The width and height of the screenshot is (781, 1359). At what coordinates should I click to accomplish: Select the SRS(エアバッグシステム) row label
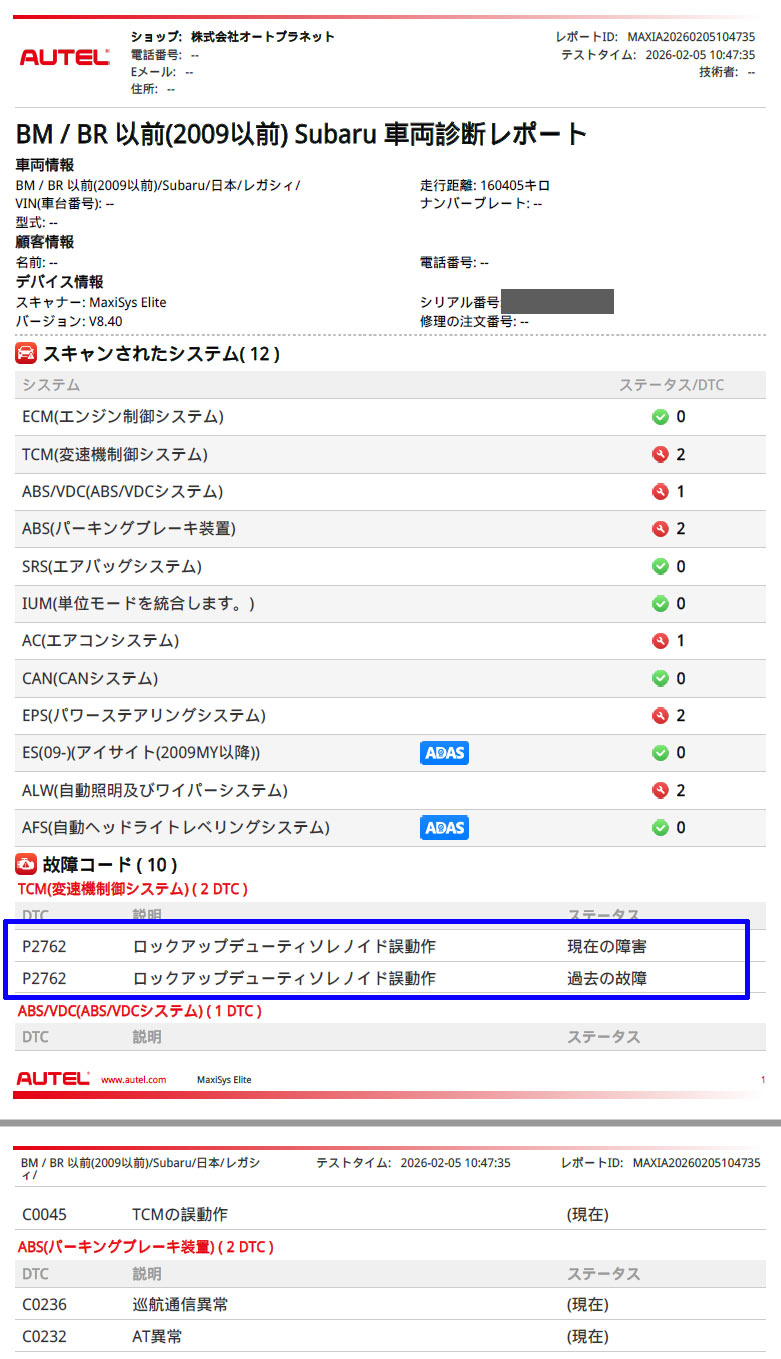[112, 566]
